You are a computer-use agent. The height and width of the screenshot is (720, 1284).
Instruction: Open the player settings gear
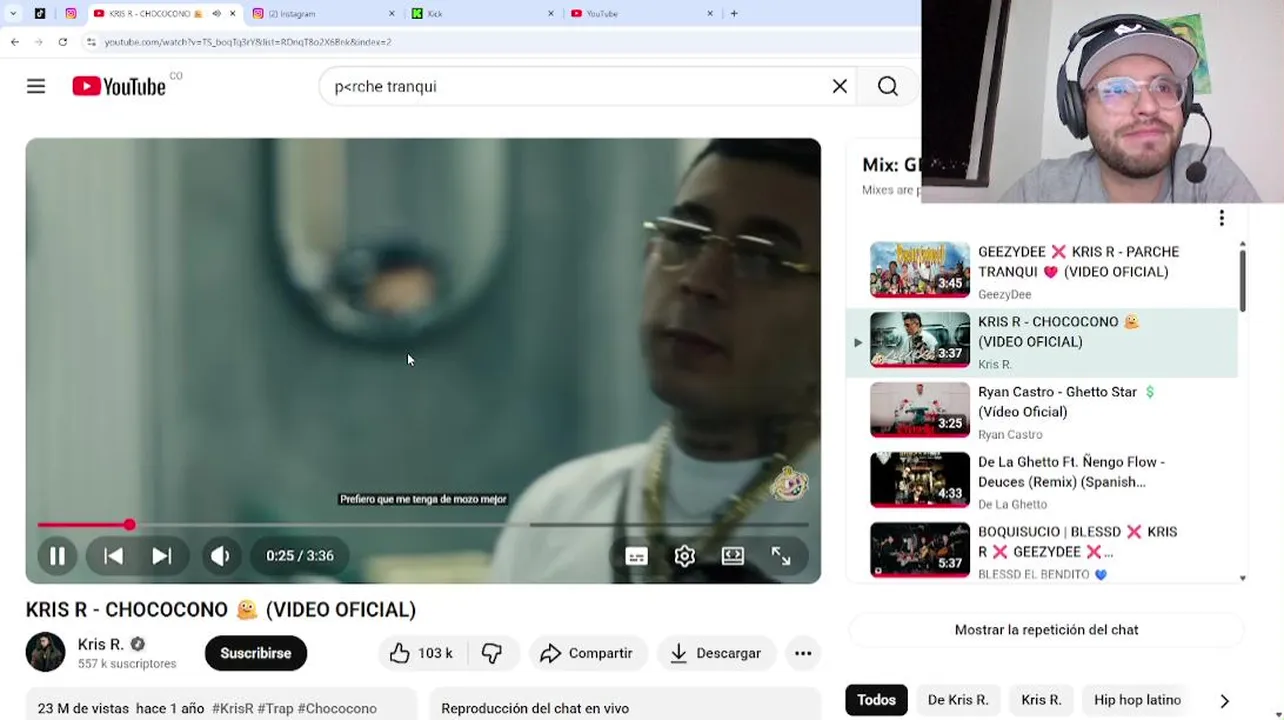pos(685,557)
